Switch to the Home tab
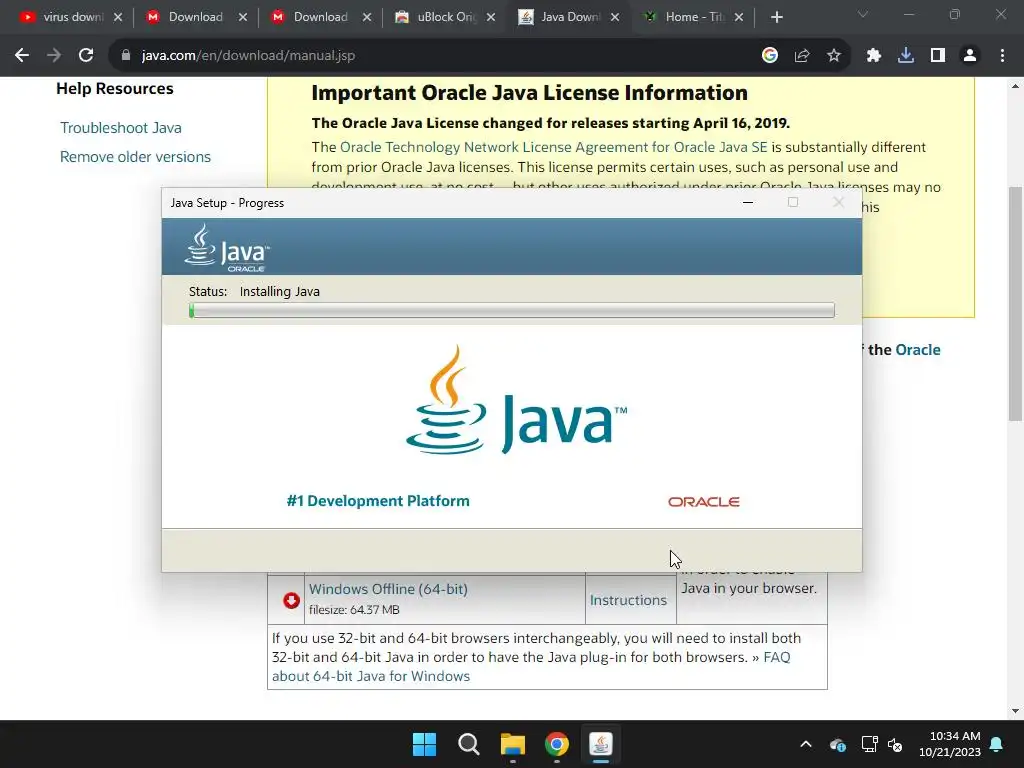This screenshot has width=1024, height=768. pos(684,17)
